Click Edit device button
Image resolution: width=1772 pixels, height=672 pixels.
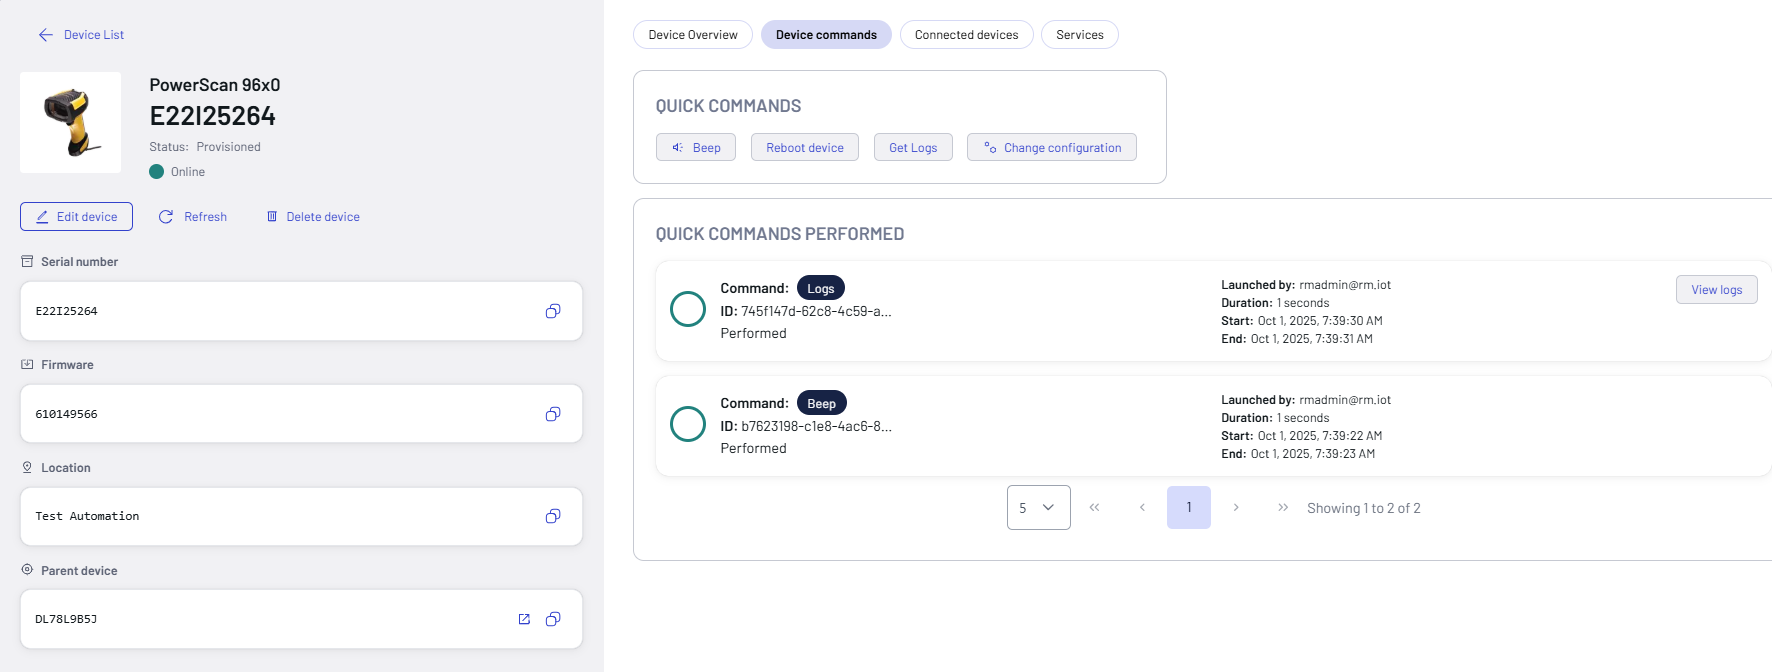click(76, 217)
